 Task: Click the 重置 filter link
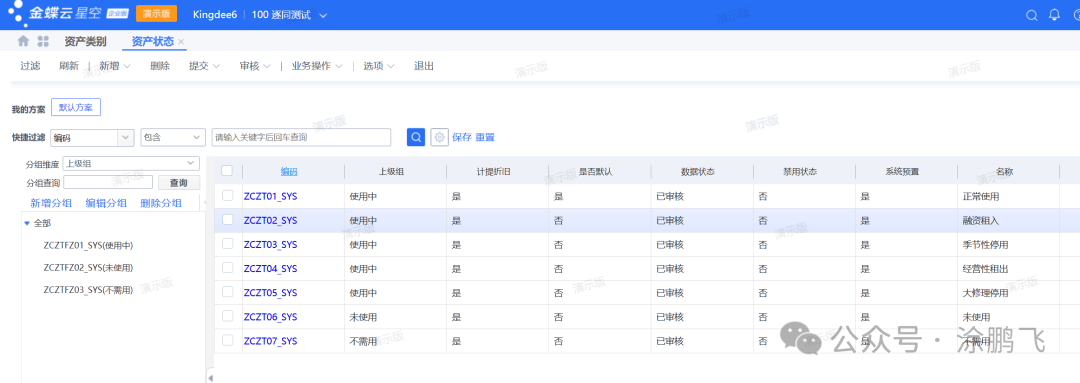point(485,137)
